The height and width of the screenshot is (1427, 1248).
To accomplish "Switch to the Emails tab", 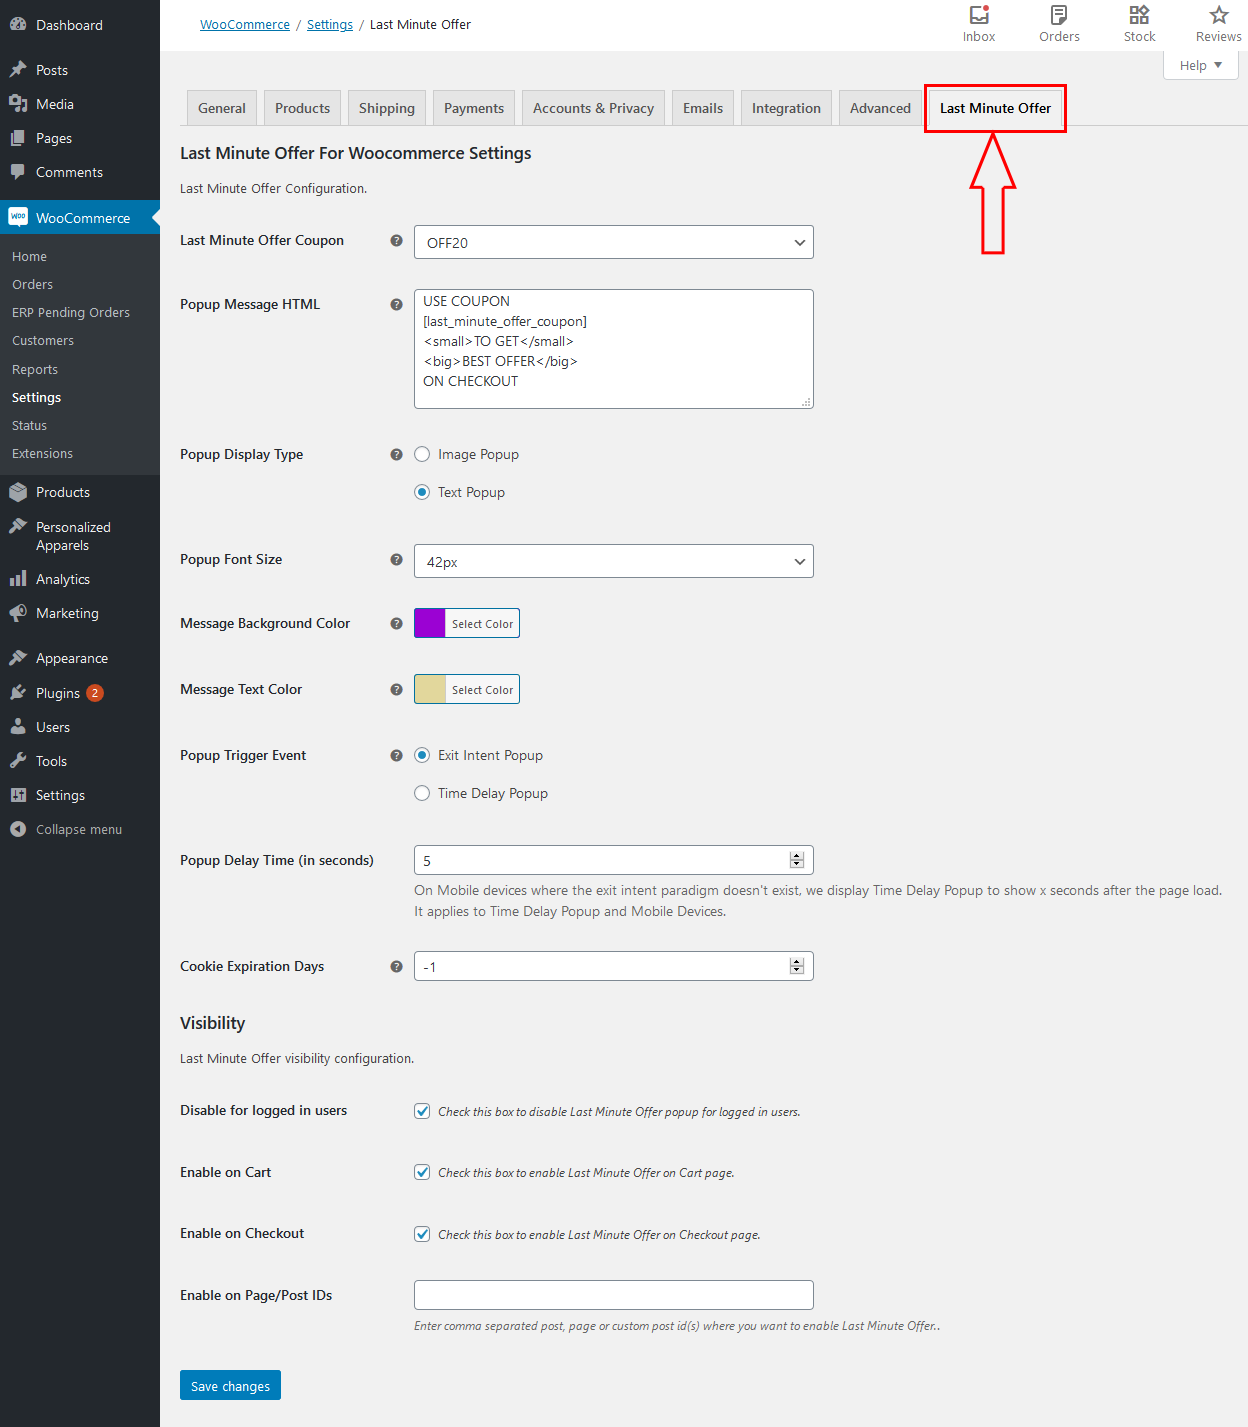I will [x=703, y=108].
